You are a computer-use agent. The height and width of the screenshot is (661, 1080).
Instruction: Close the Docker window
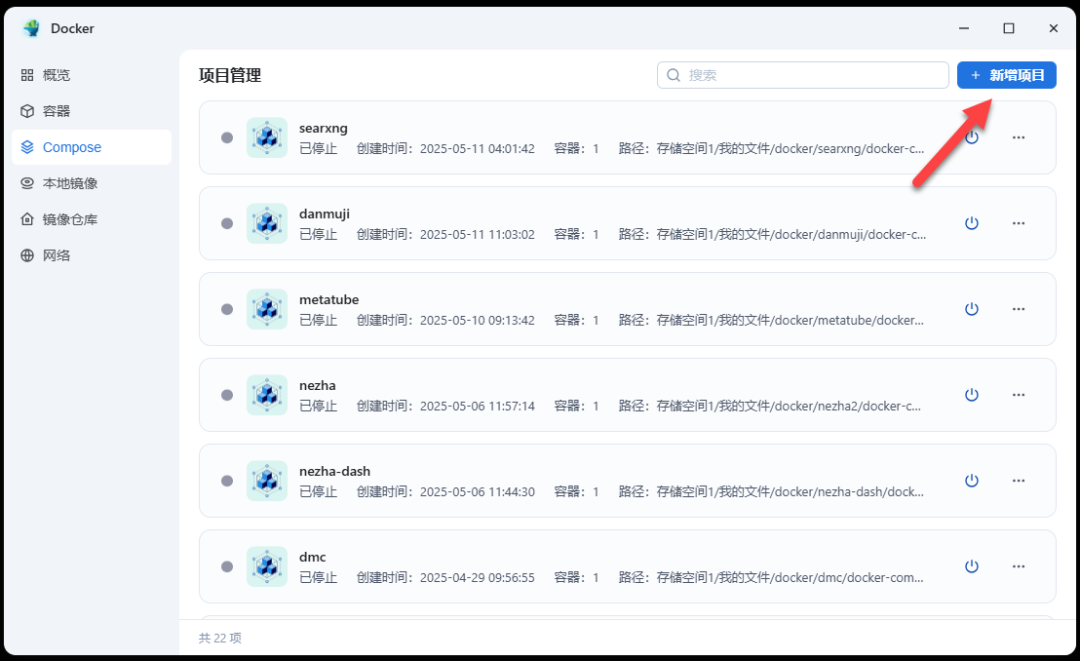coord(1053,28)
